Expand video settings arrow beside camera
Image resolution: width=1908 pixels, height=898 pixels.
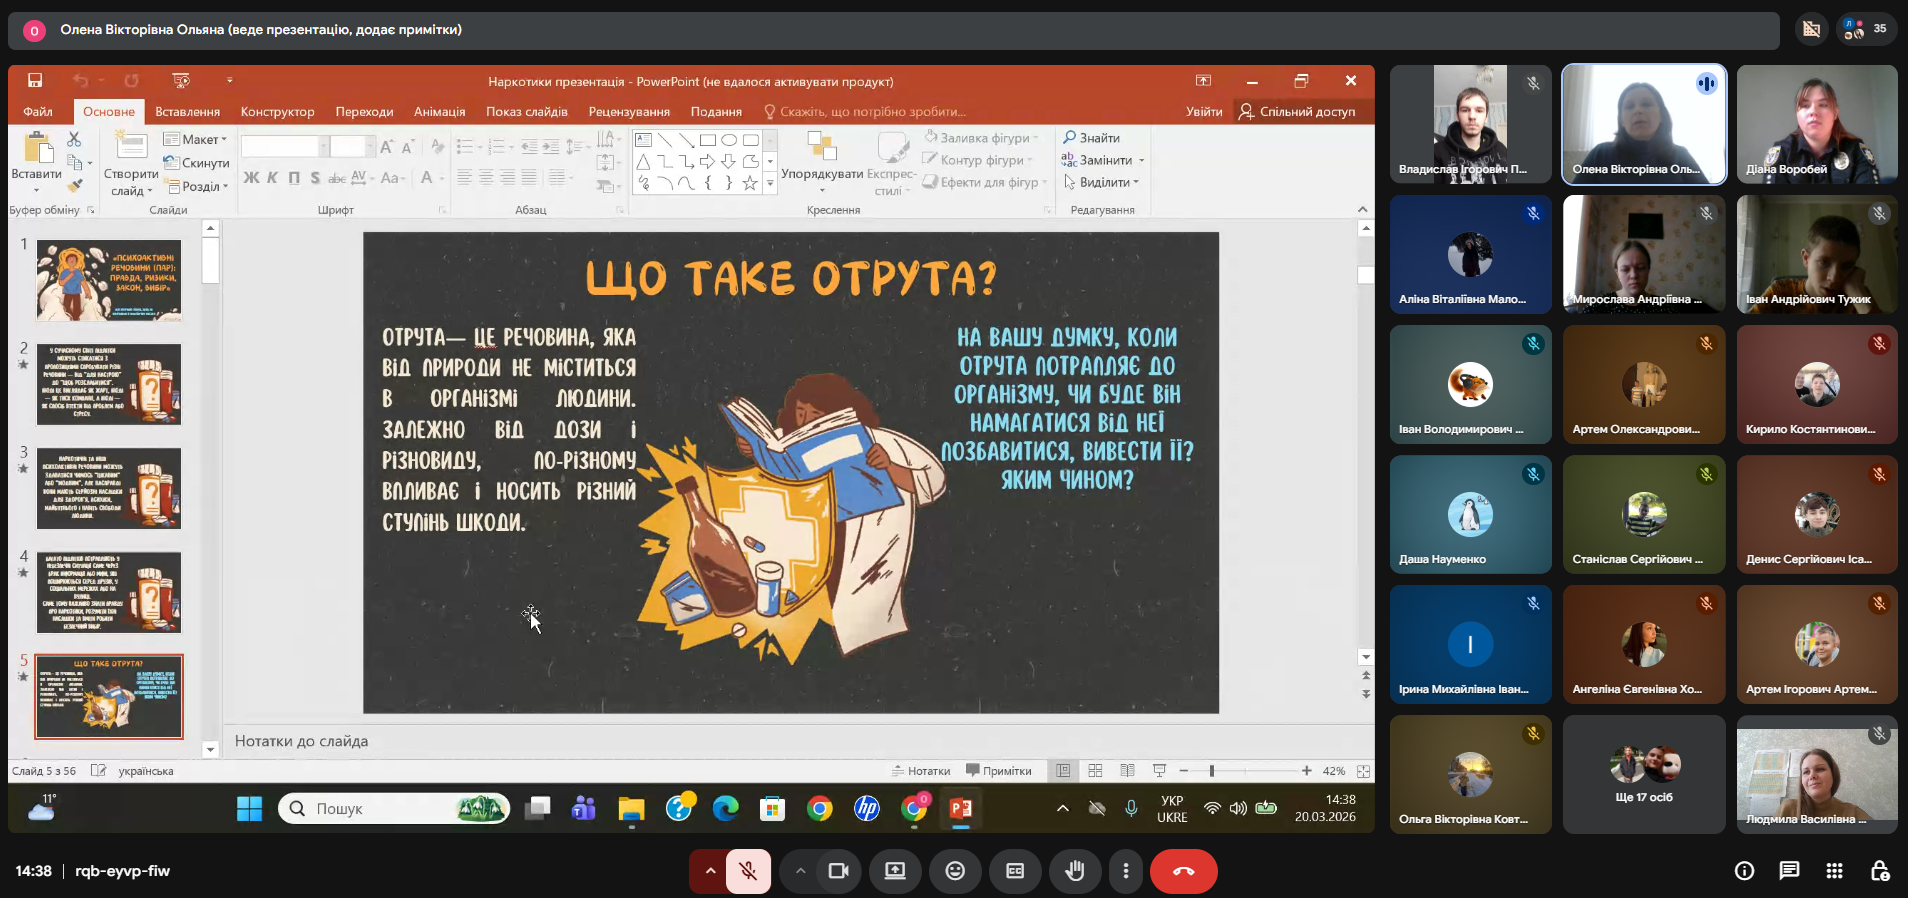[x=800, y=871]
